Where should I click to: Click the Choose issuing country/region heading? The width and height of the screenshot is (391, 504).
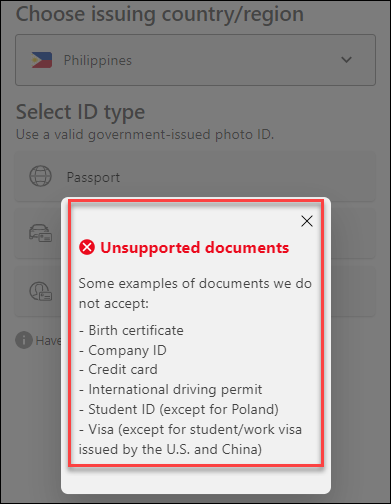160,14
